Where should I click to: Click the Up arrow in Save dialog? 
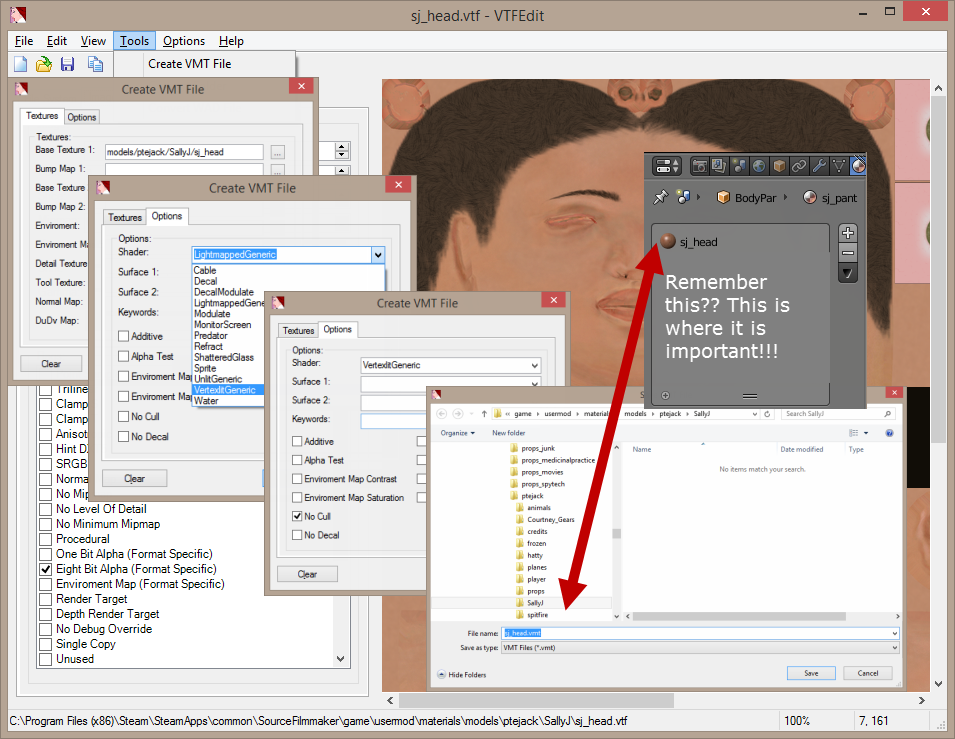484,414
